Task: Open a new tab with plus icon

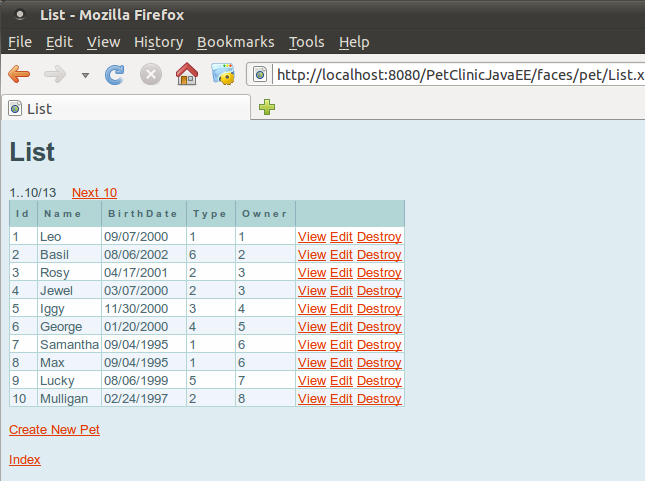Action: pyautogui.click(x=267, y=108)
